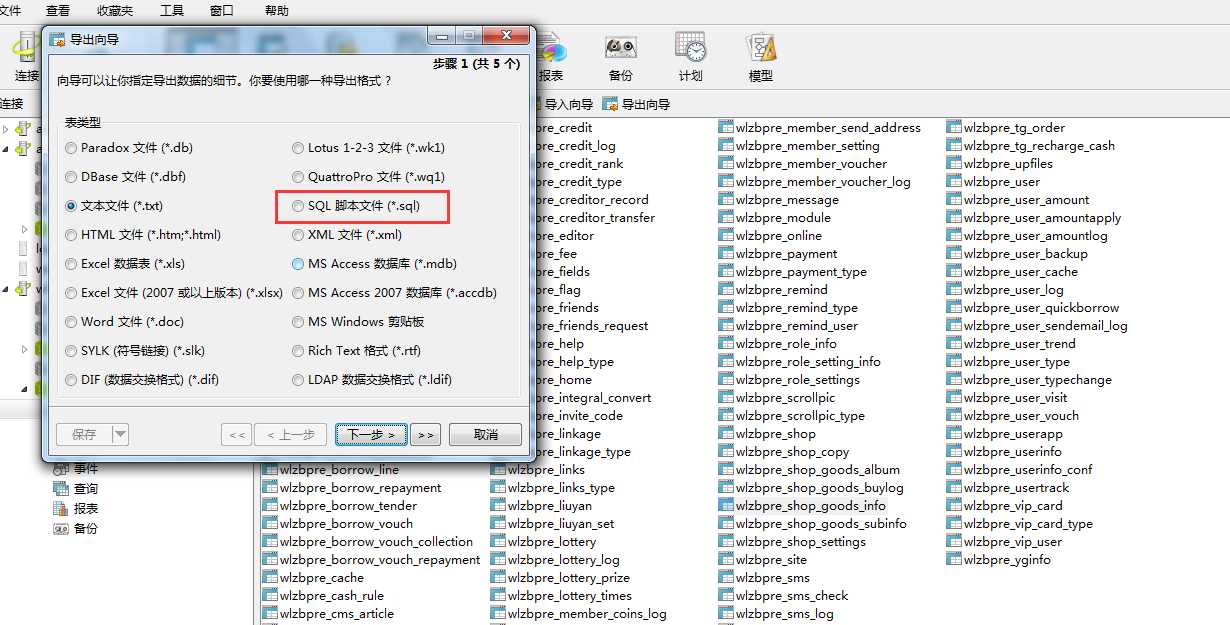Screen dimensions: 1230x625
Task: Click 取消 cancel button in wizard
Action: click(486, 435)
